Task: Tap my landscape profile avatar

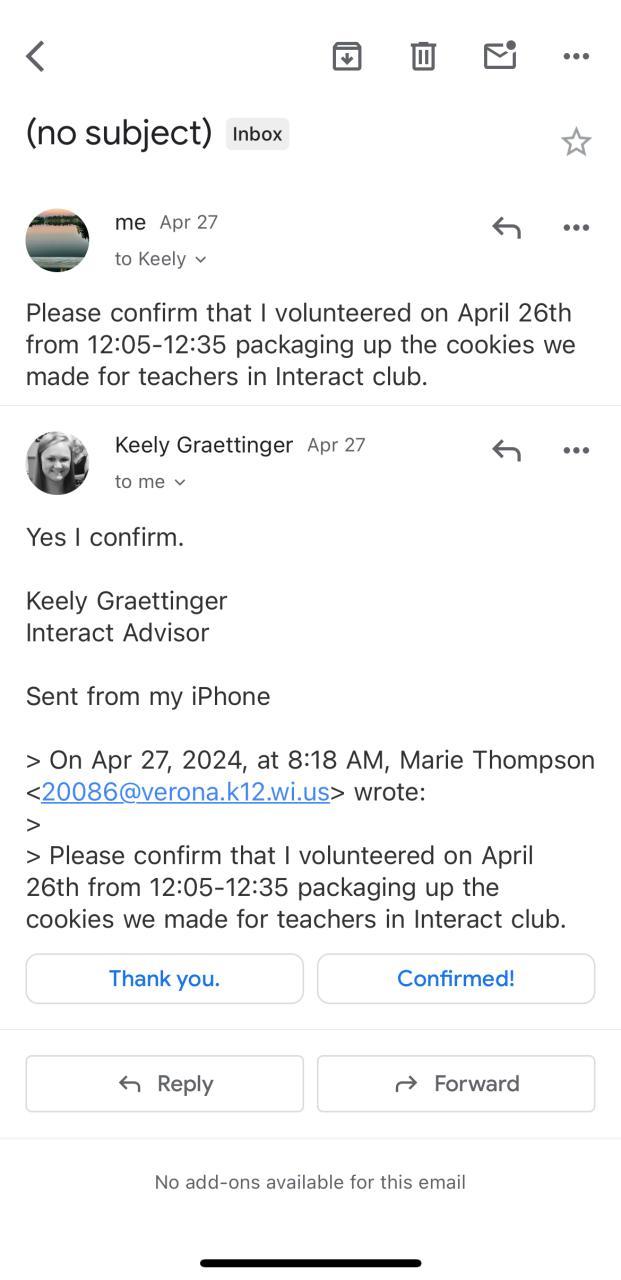Action: 57,240
